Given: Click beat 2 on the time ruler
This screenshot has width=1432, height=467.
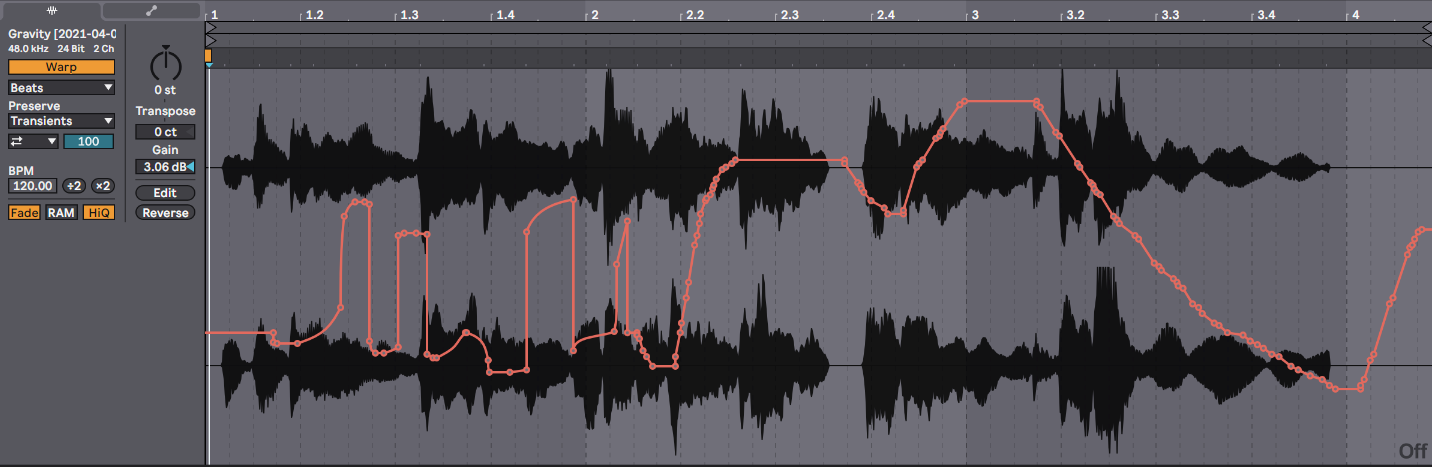Looking at the screenshot, I should 594,16.
